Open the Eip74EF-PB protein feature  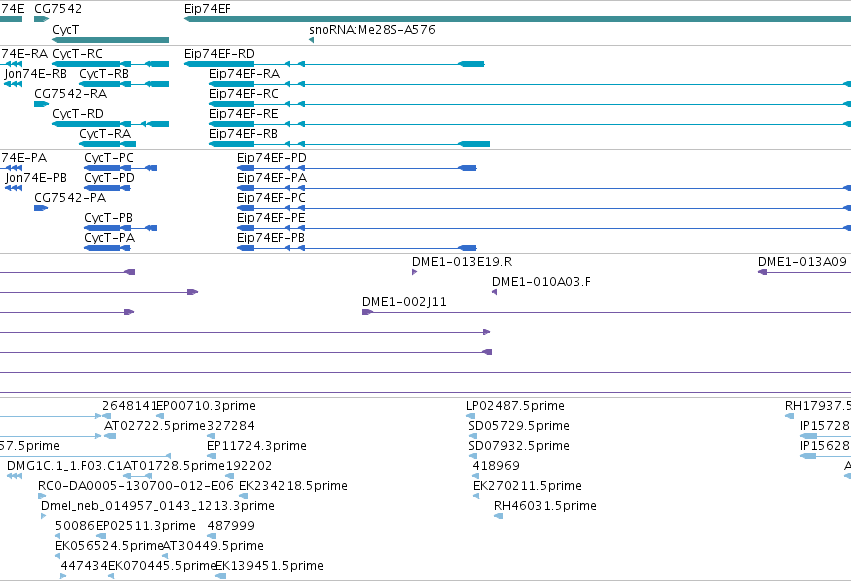point(357,248)
